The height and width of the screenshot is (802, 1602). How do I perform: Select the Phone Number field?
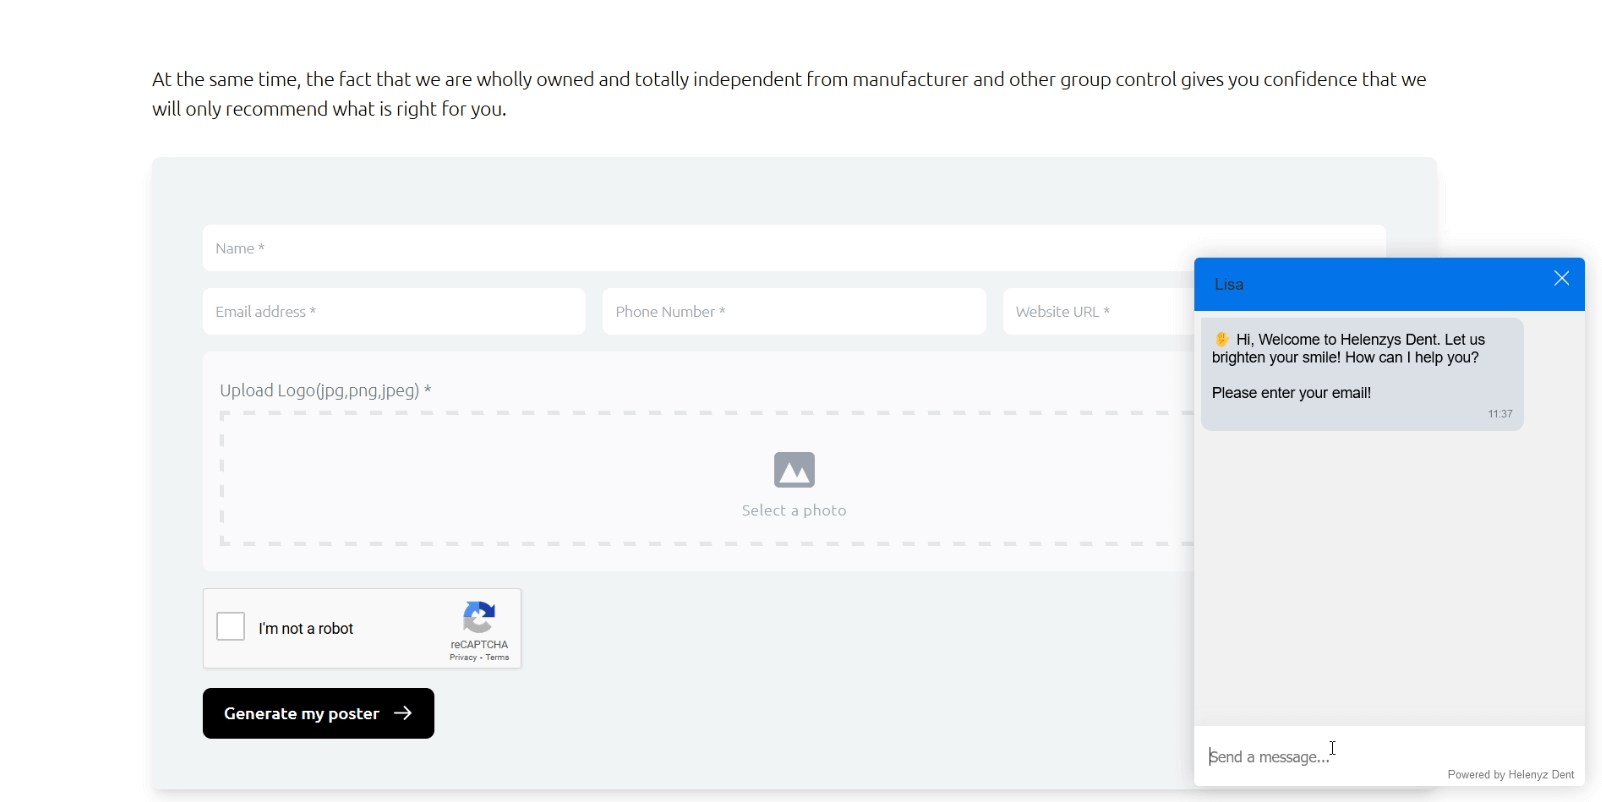click(794, 312)
